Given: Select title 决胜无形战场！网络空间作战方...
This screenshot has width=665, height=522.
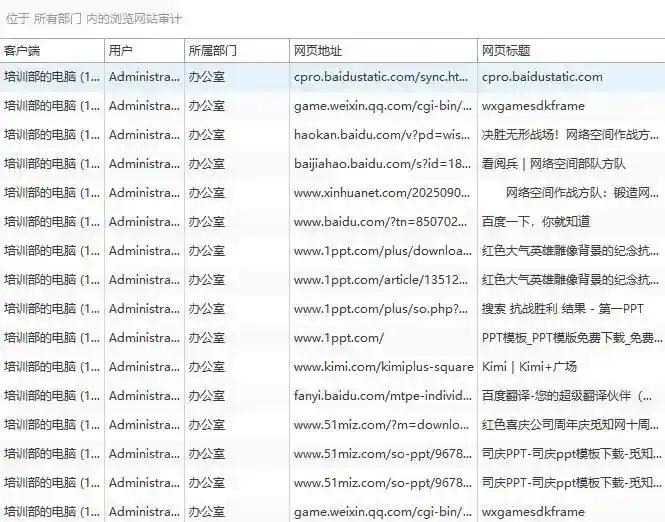Looking at the screenshot, I should 570,135.
